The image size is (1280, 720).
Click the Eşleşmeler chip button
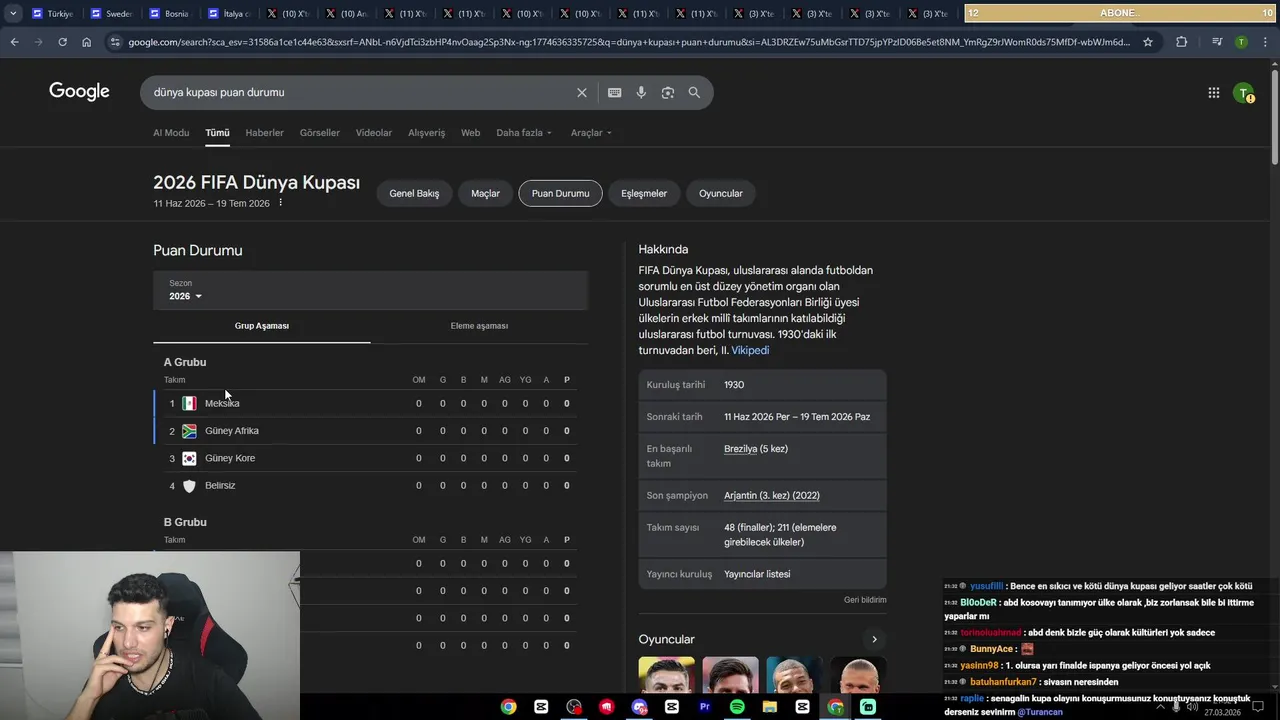[x=644, y=193]
